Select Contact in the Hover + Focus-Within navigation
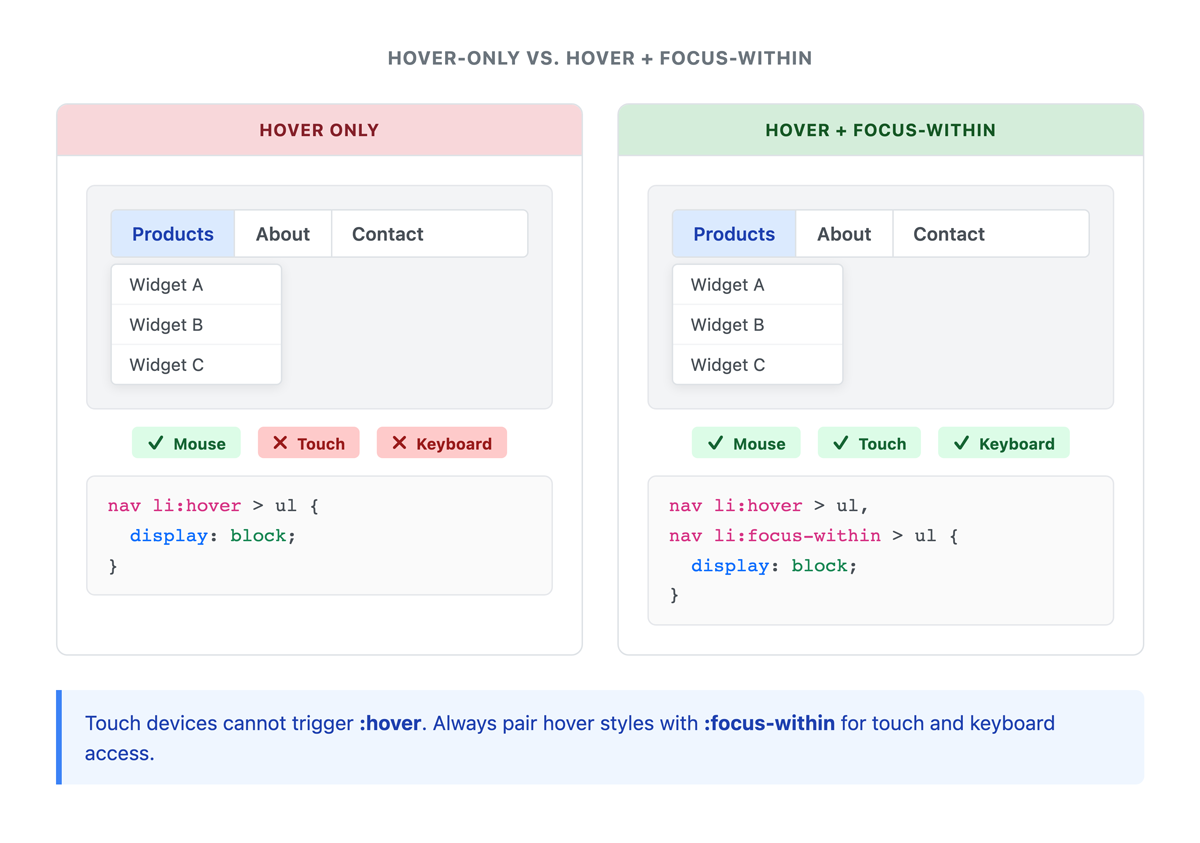Screen dimensions: 1200x843 [x=949, y=234]
